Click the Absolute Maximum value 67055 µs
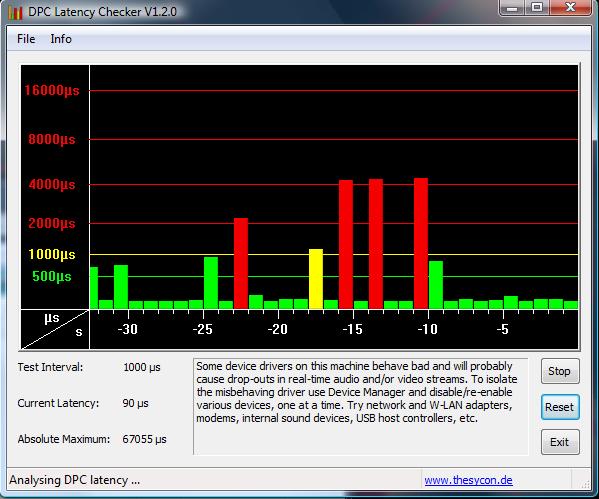This screenshot has height=499, width=599. pos(144,439)
